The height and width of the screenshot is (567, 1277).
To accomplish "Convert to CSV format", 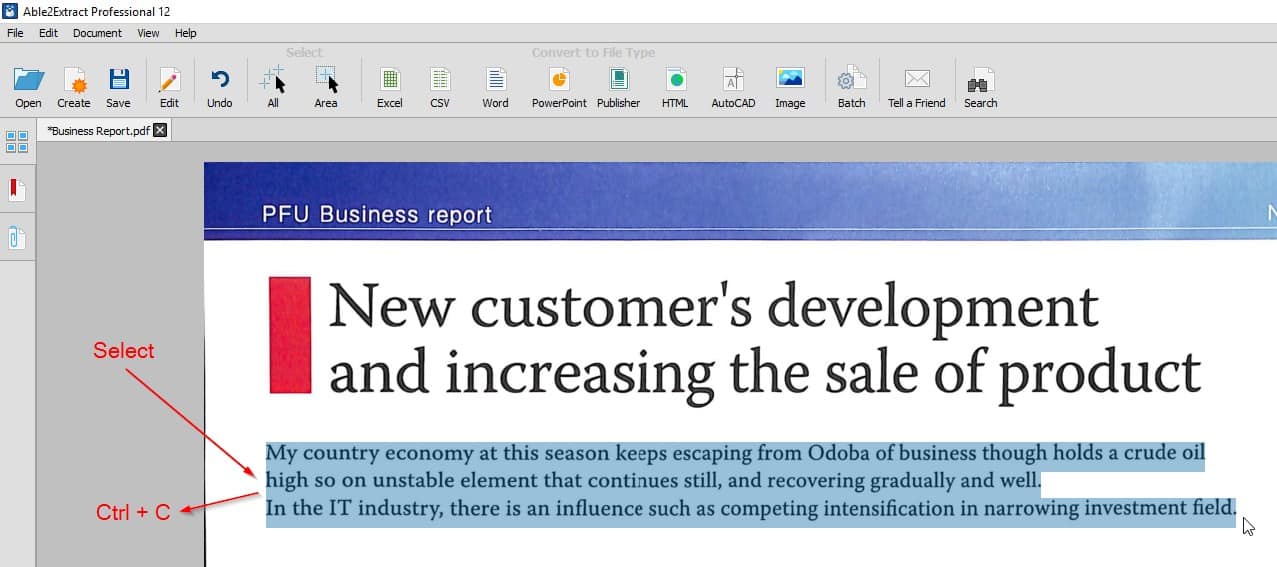I will pyautogui.click(x=440, y=80).
